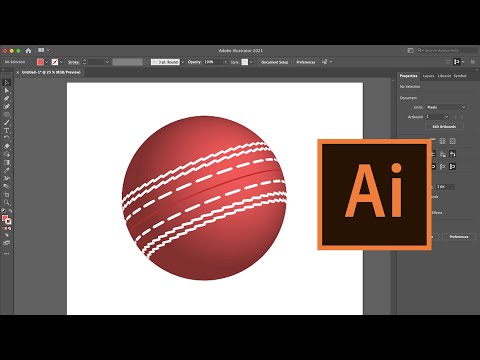
Task: Select the Type tool
Action: [x=7, y=130]
